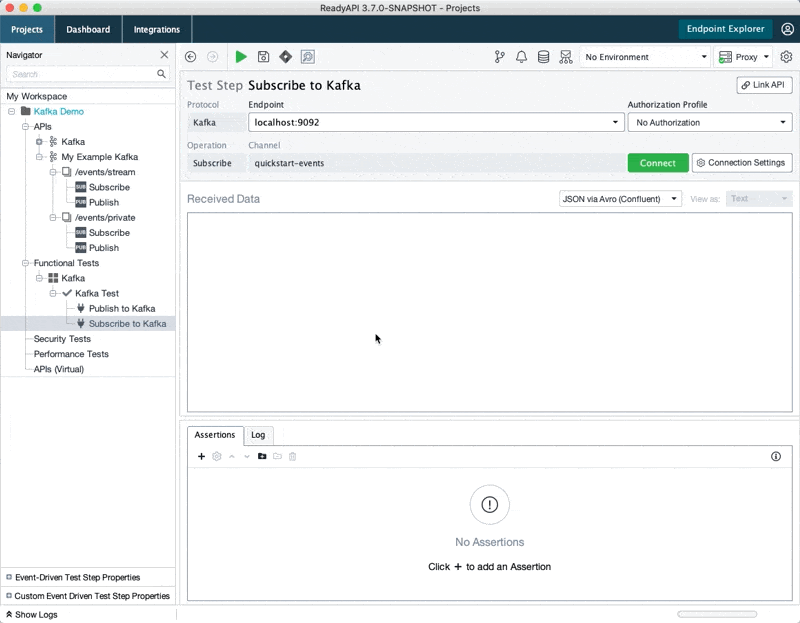Click the green Run test step icon
The width and height of the screenshot is (800, 623).
(241, 57)
